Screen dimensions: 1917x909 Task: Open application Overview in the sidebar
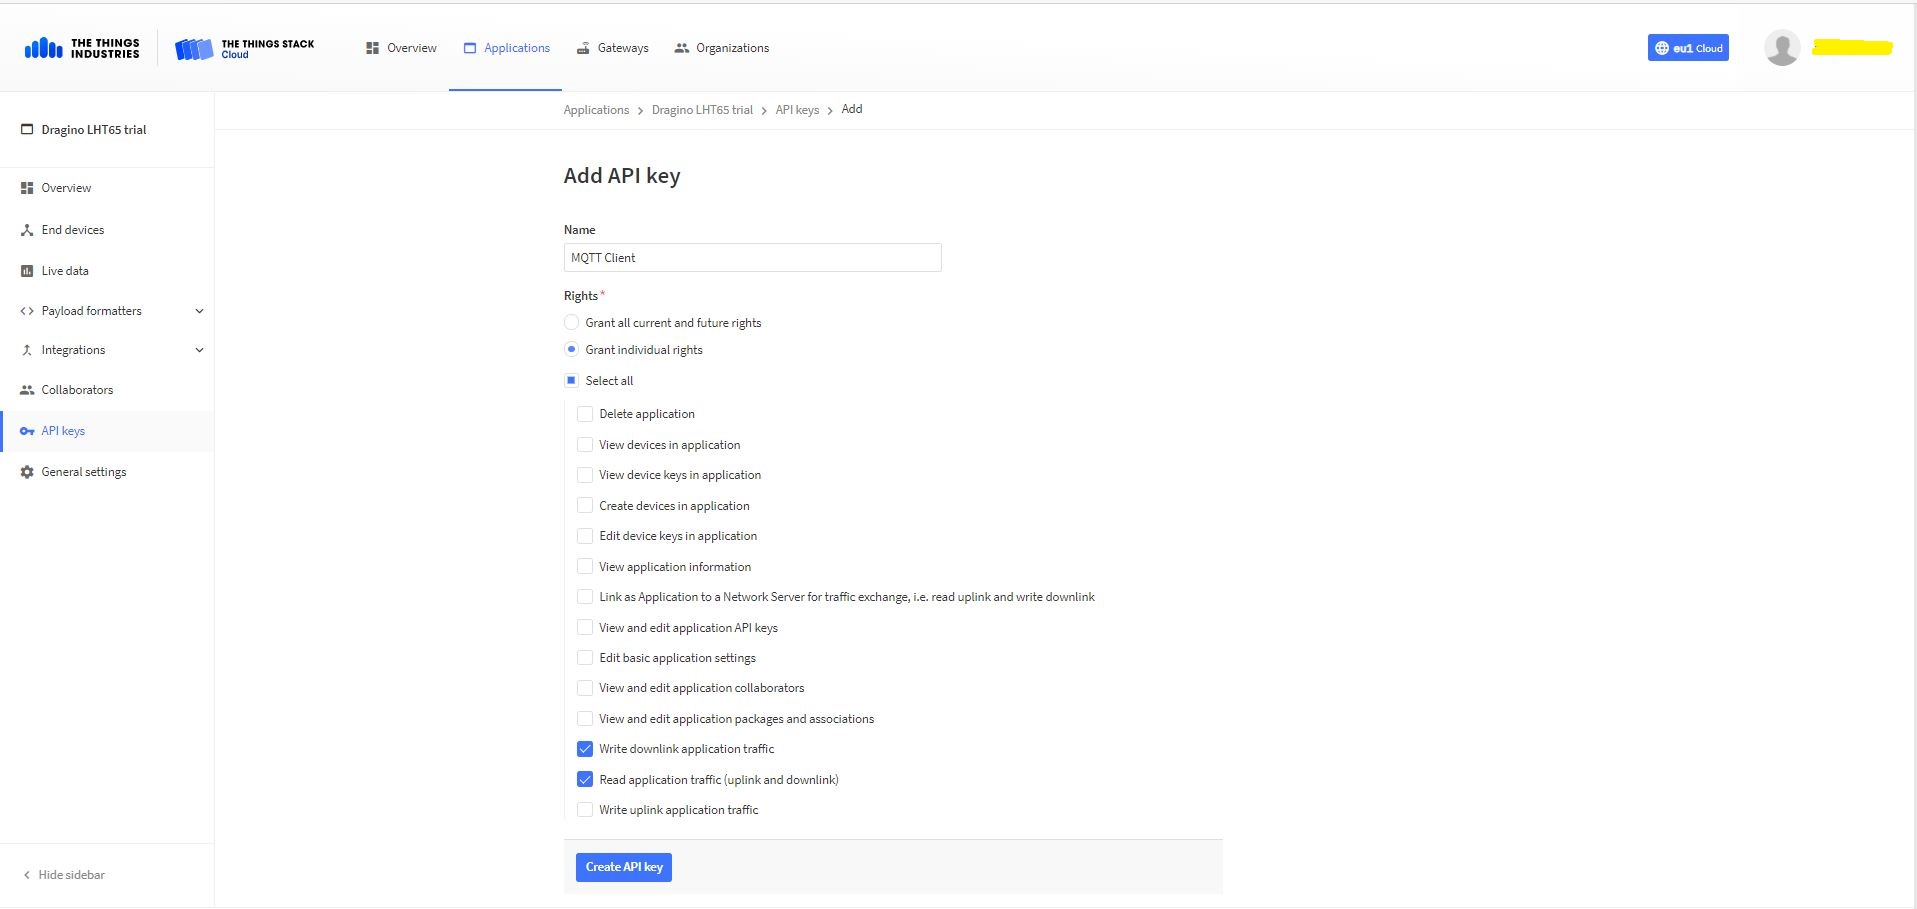65,188
